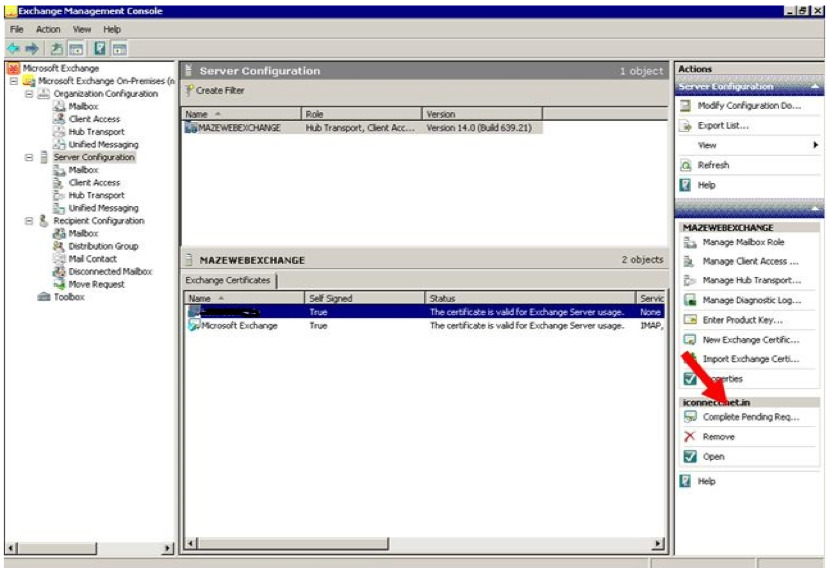827x568 pixels.
Task: Open the Help menu
Action: [112, 29]
